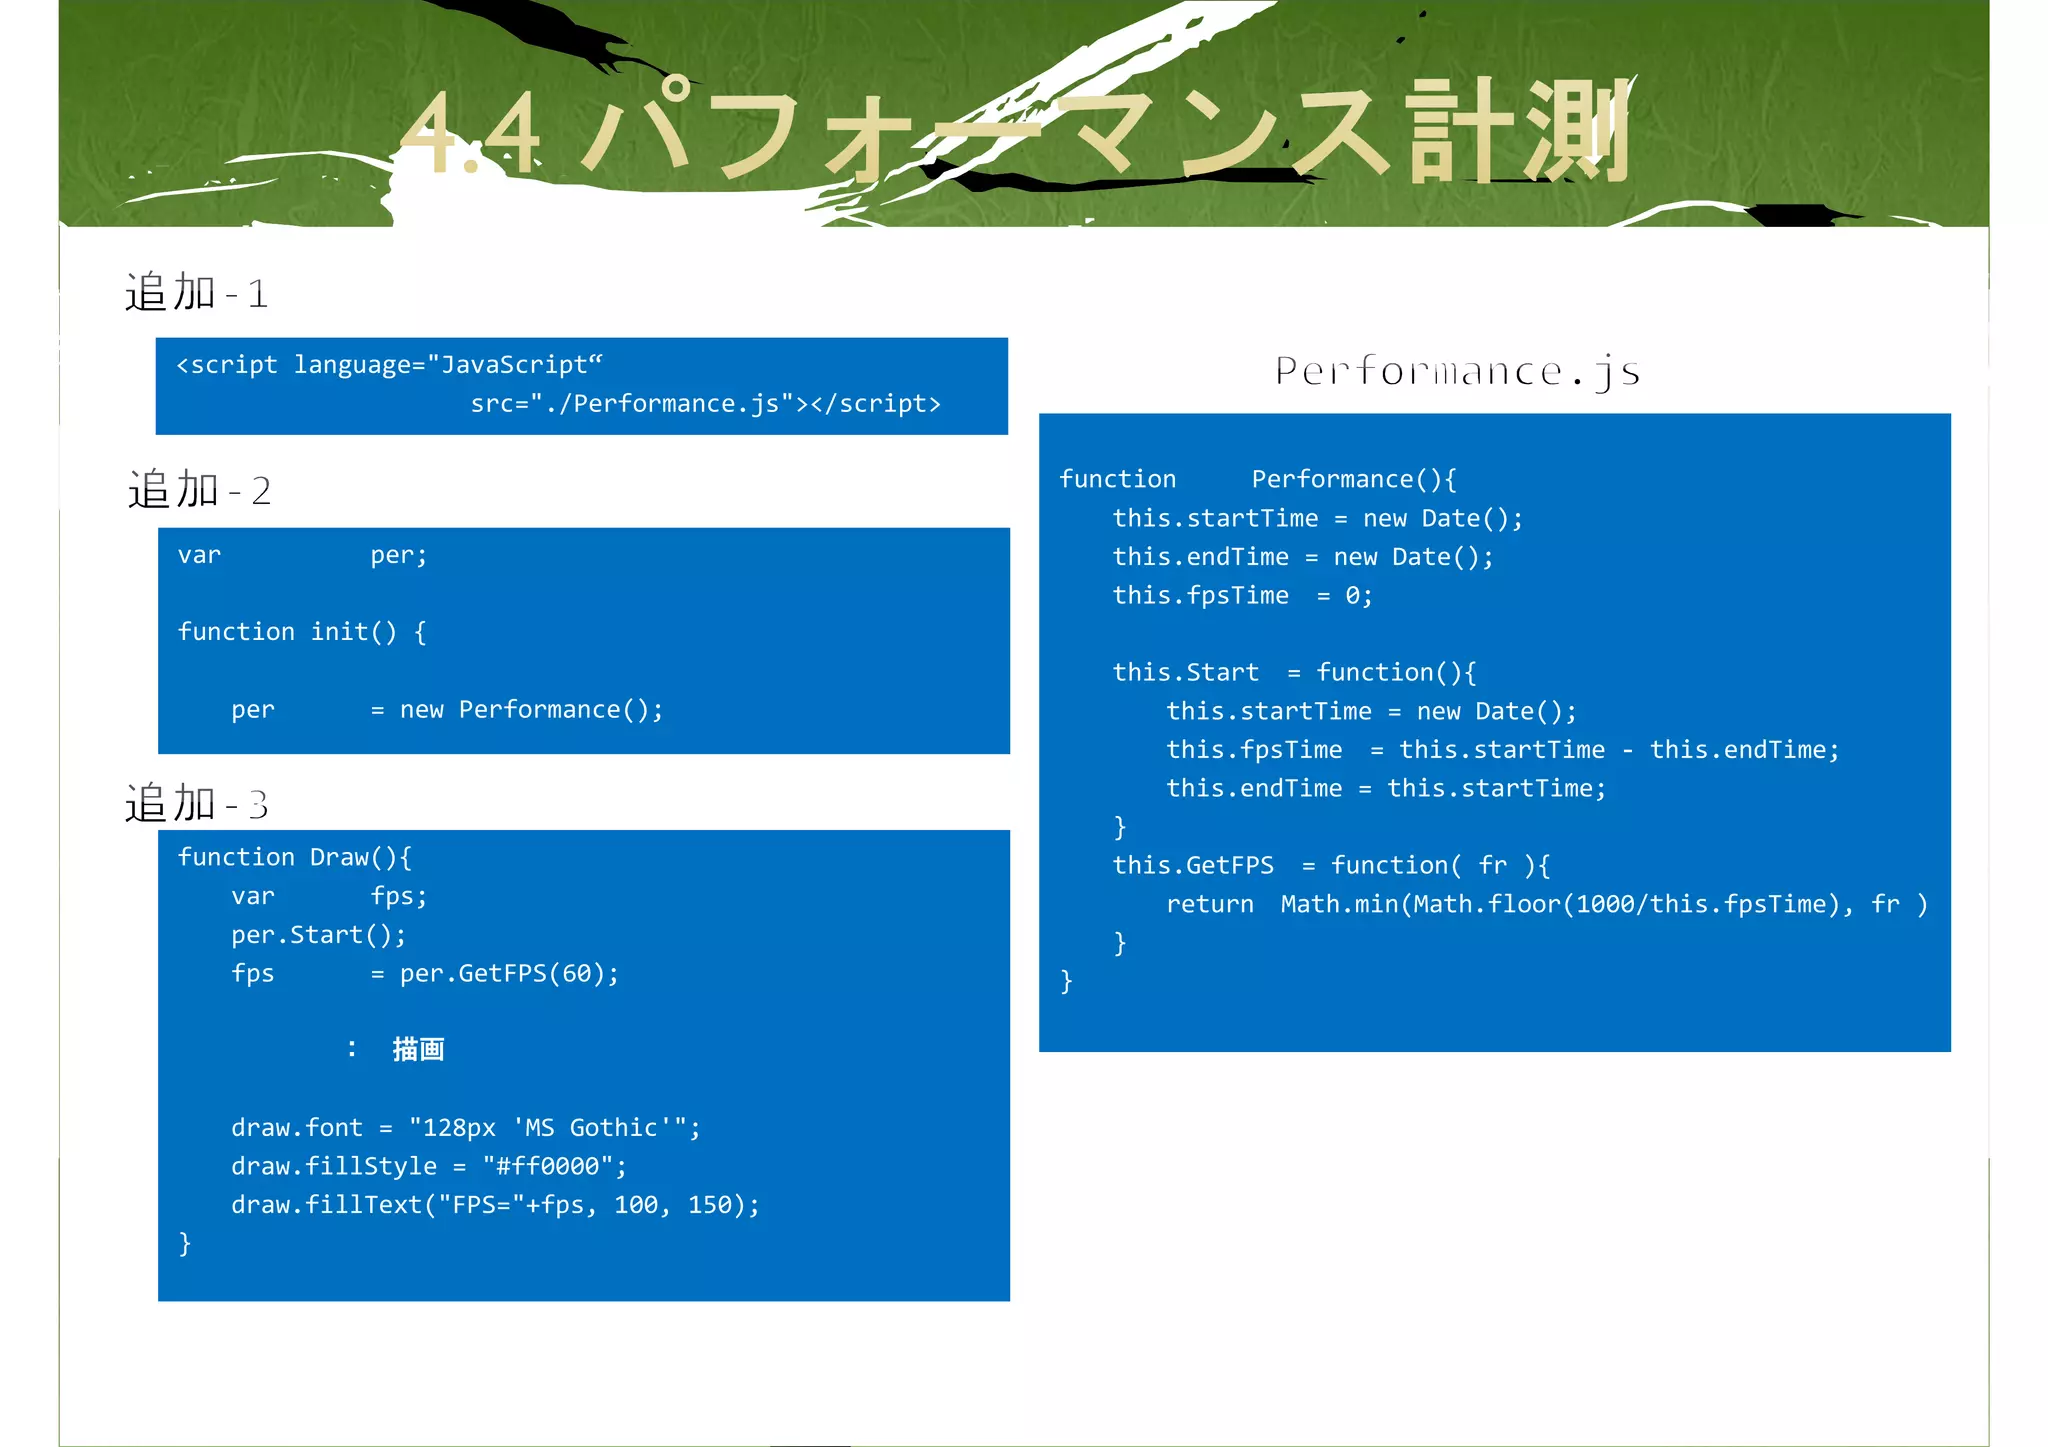Click the script language="JavaScript" line
Screen dimensions: 2048x1447
(x=390, y=365)
